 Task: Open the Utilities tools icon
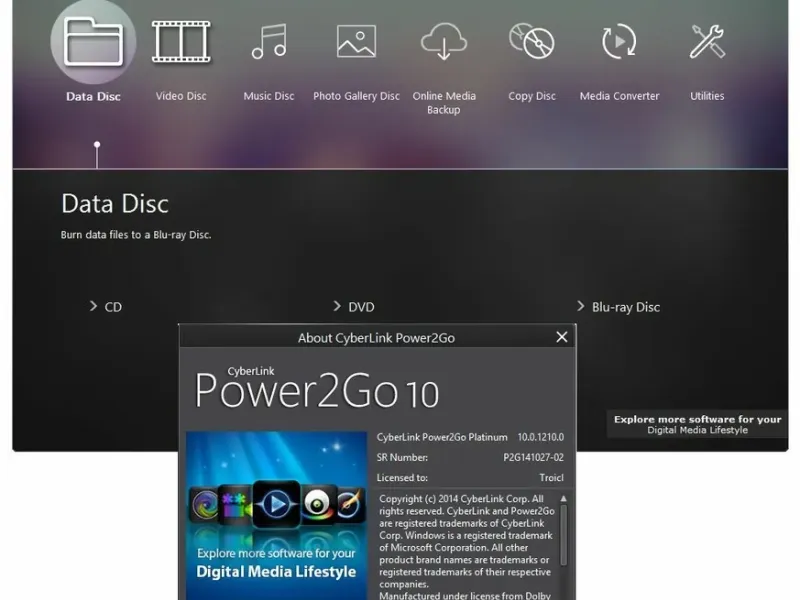point(707,41)
